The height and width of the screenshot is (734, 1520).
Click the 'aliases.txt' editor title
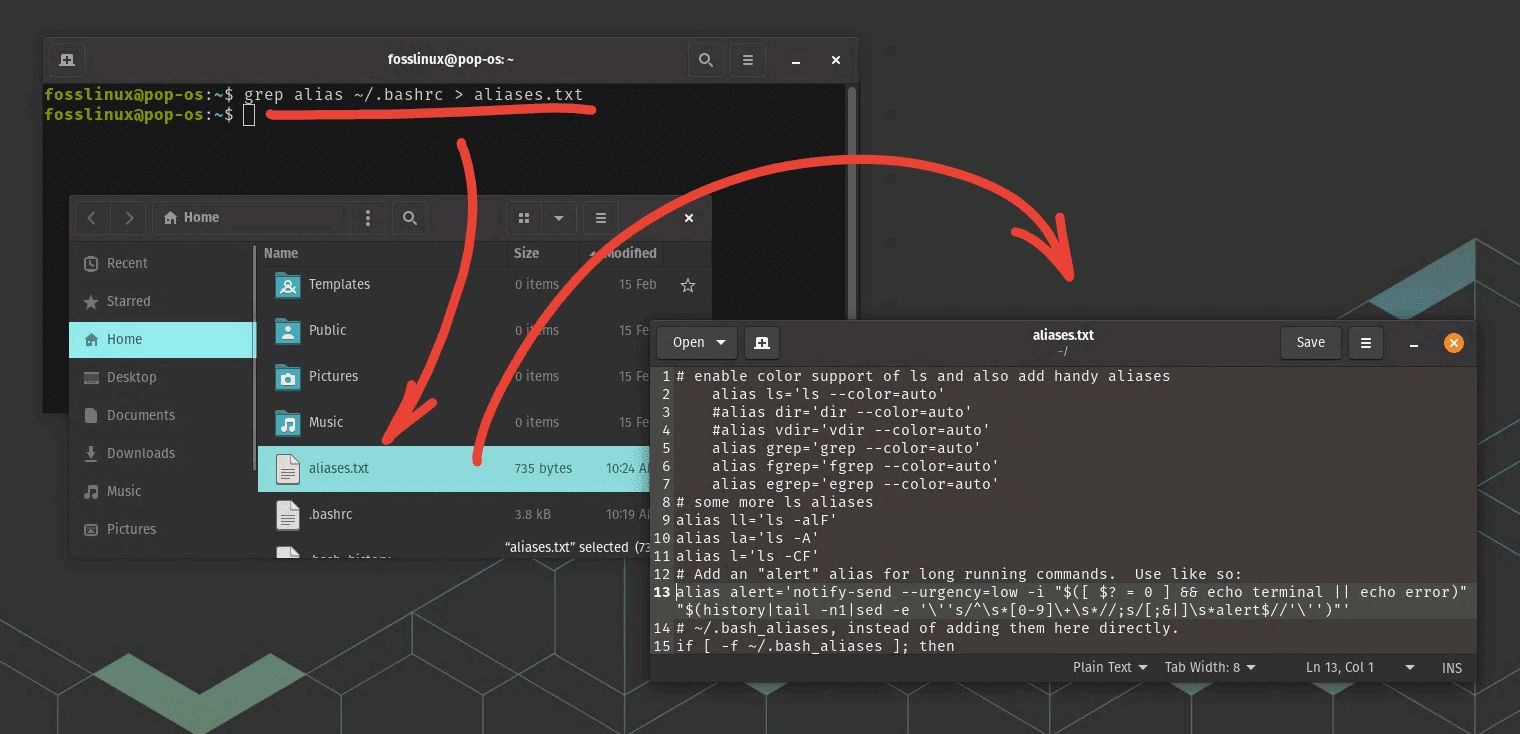[x=1063, y=336]
